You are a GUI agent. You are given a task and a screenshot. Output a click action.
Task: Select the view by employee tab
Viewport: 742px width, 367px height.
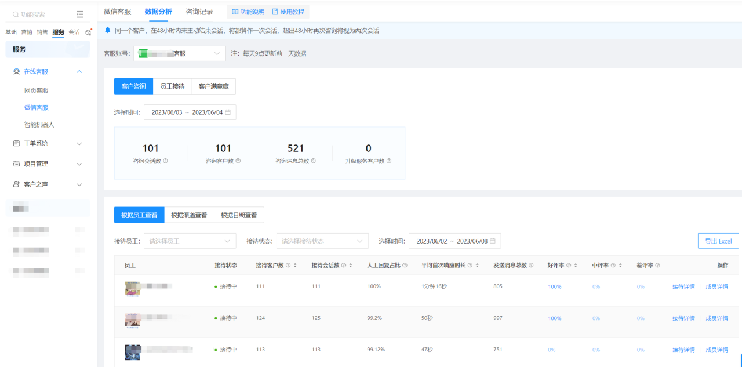pyautogui.click(x=139, y=215)
